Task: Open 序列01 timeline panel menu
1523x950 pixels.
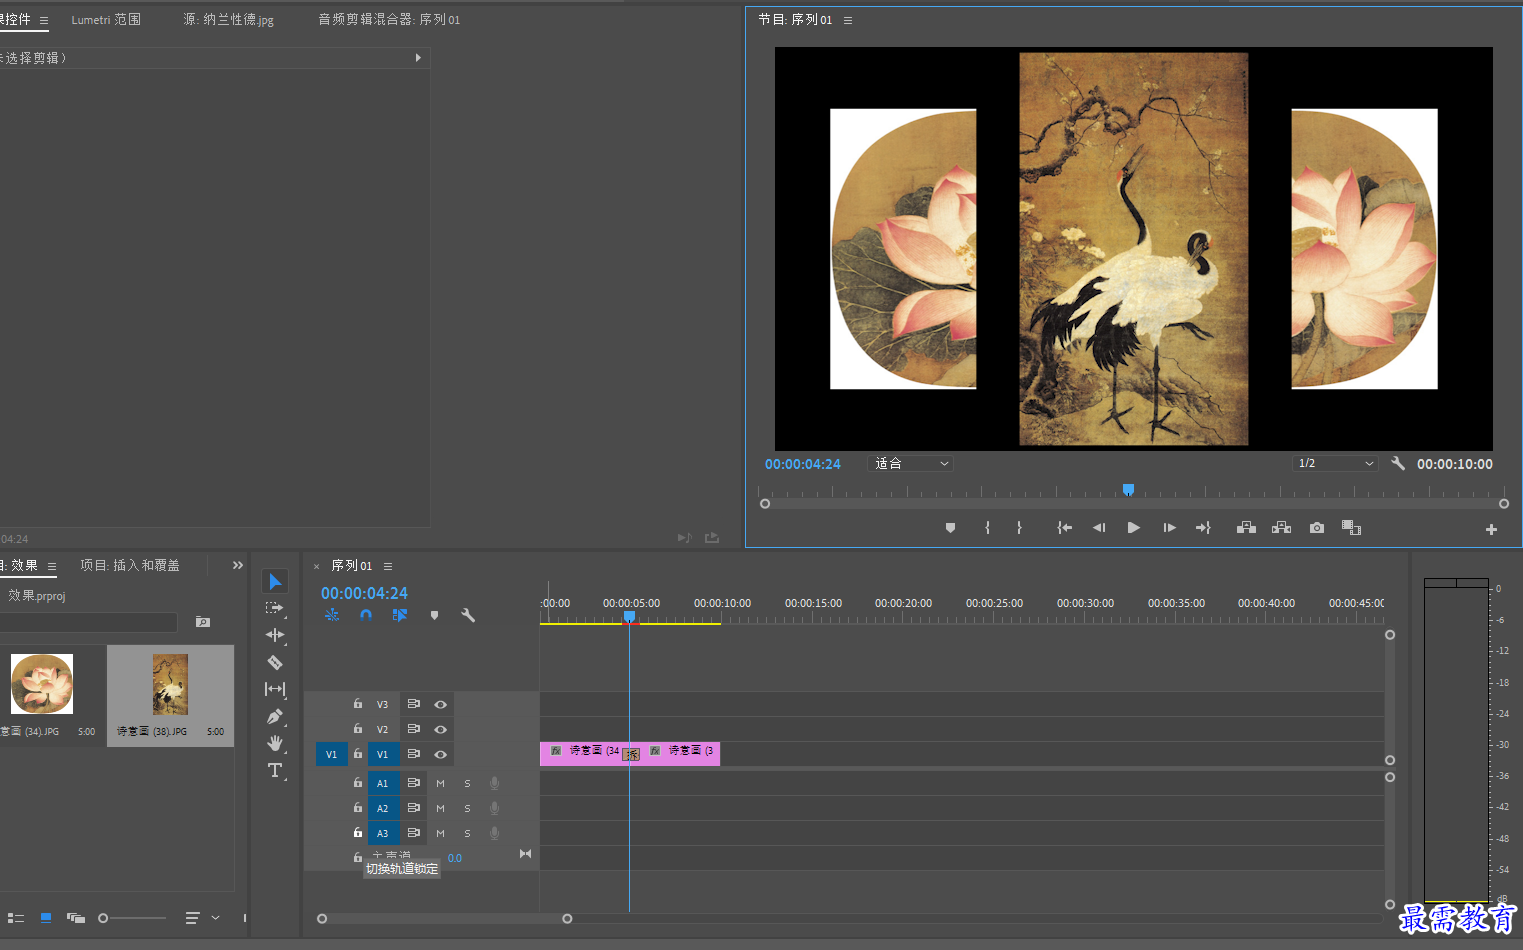Action: tap(388, 566)
